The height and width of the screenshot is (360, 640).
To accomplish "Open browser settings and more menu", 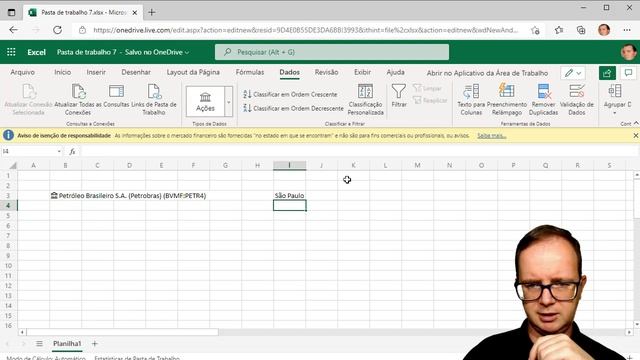I will coord(627,30).
